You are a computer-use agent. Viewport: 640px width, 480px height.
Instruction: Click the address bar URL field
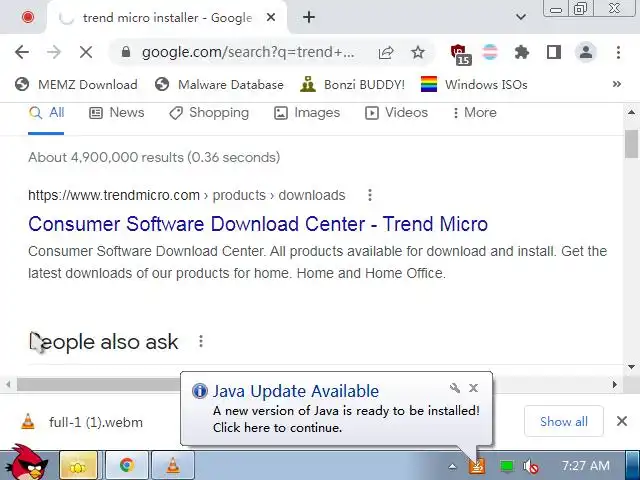(248, 52)
